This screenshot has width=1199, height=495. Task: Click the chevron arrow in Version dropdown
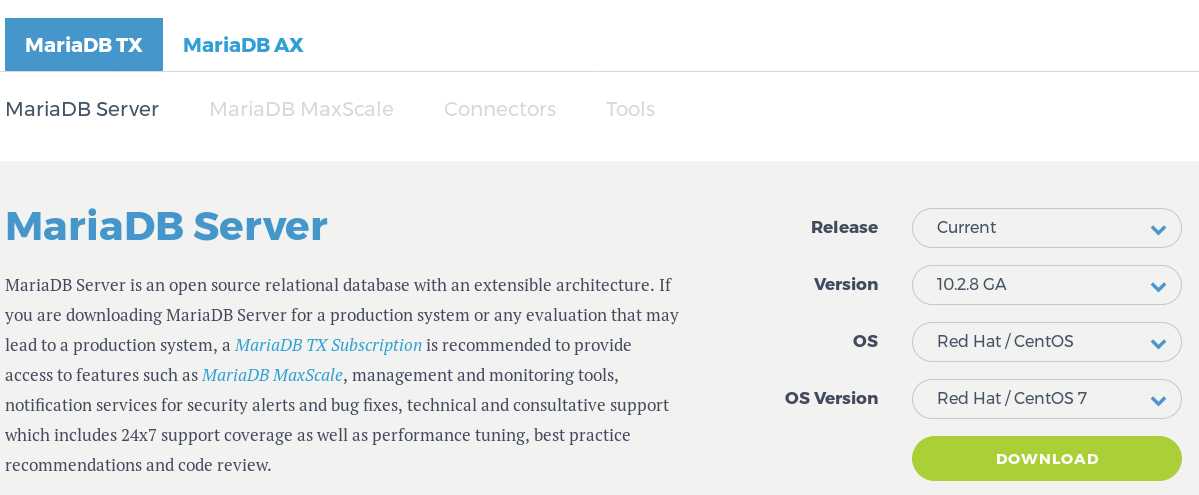coord(1158,287)
